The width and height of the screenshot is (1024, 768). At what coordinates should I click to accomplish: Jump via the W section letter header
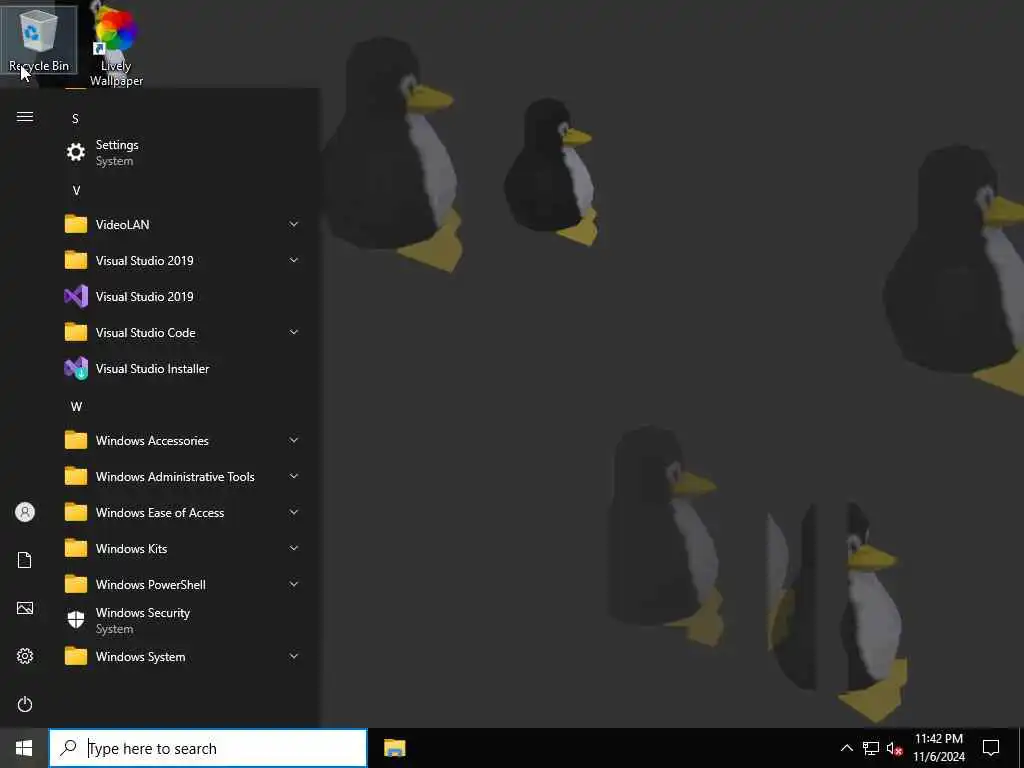76,407
